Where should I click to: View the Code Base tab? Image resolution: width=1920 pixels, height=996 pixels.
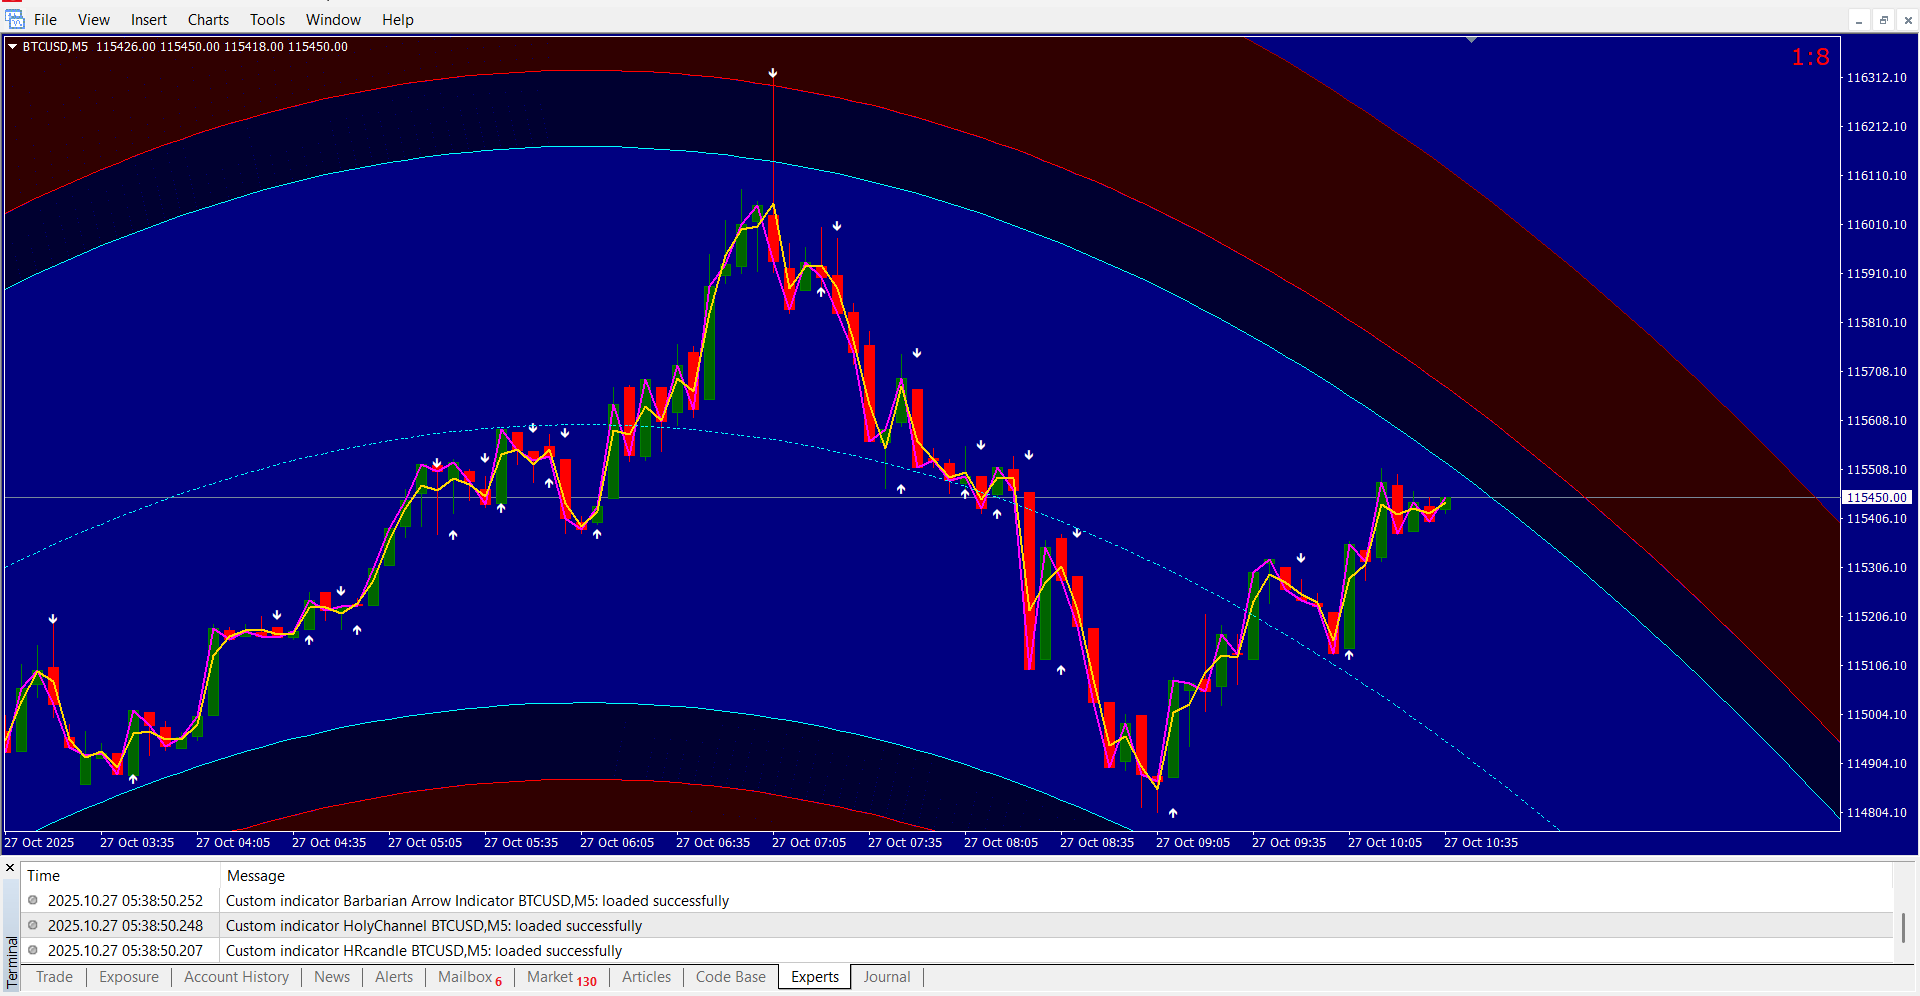(x=730, y=977)
